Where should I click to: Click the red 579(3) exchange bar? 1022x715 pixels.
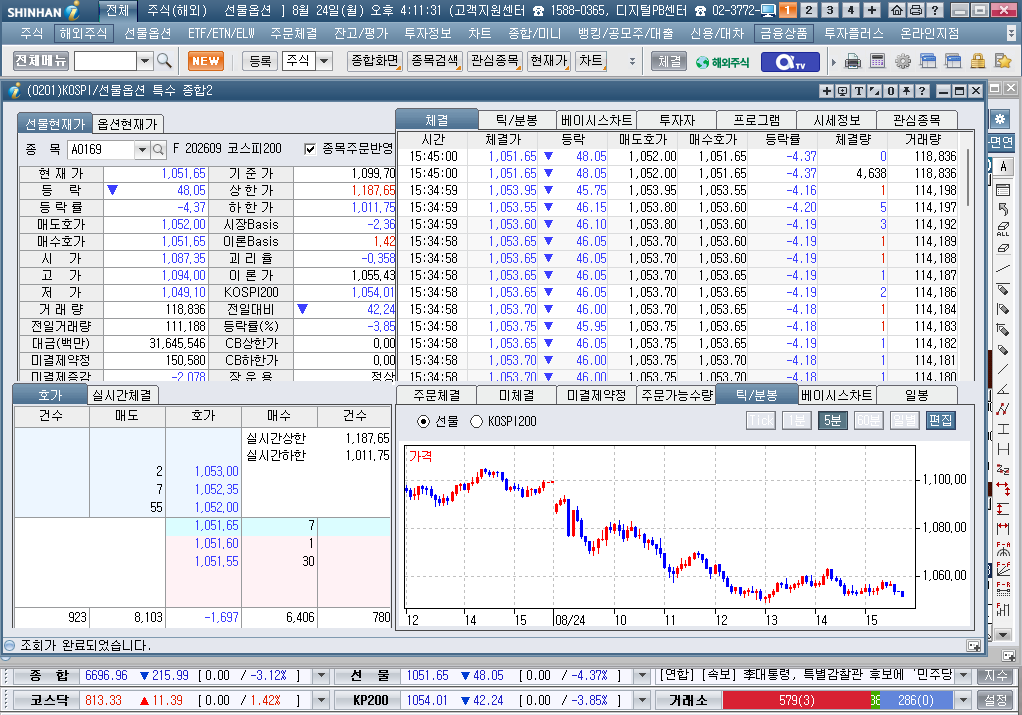(x=796, y=701)
